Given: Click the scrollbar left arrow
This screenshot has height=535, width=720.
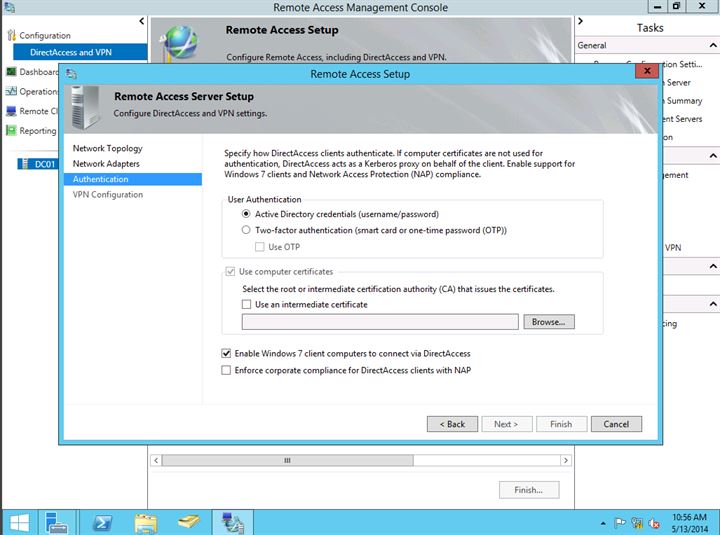Looking at the screenshot, I should [156, 460].
